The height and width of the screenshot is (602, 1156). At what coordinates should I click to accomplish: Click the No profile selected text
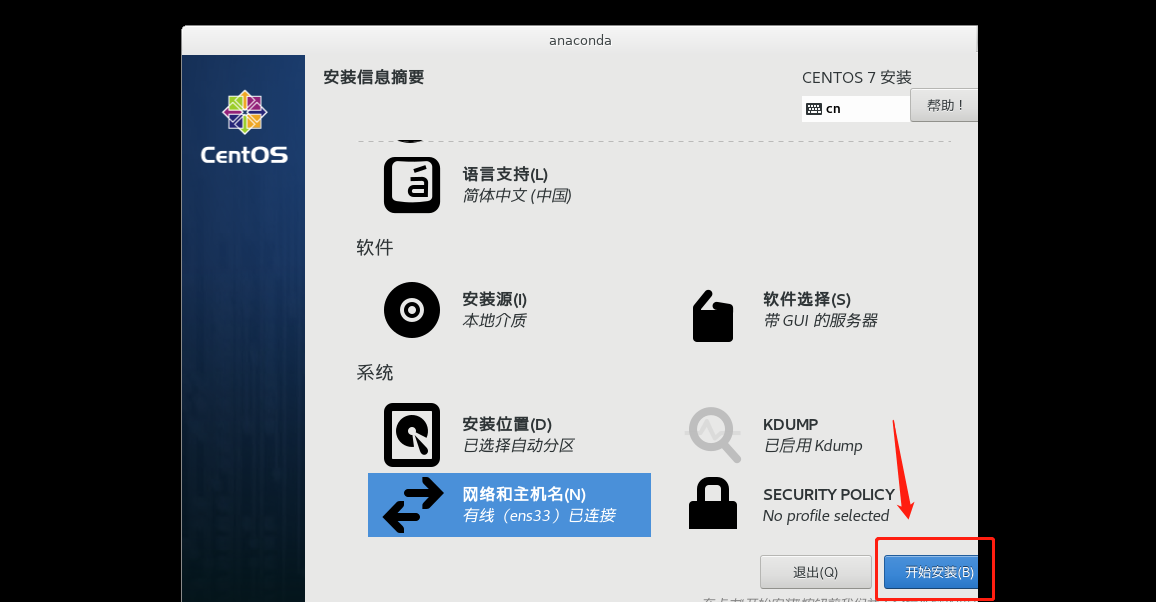click(826, 516)
